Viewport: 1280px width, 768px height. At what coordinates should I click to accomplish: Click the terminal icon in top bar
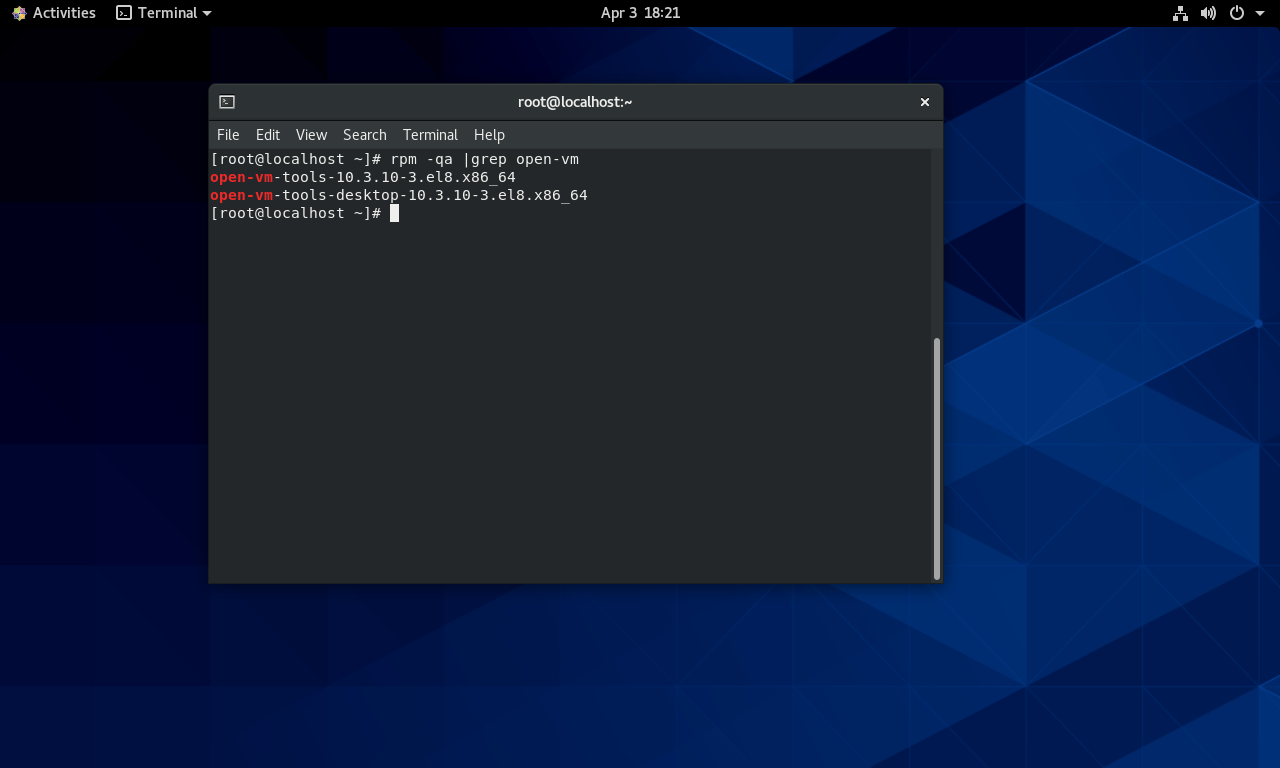[x=124, y=13]
